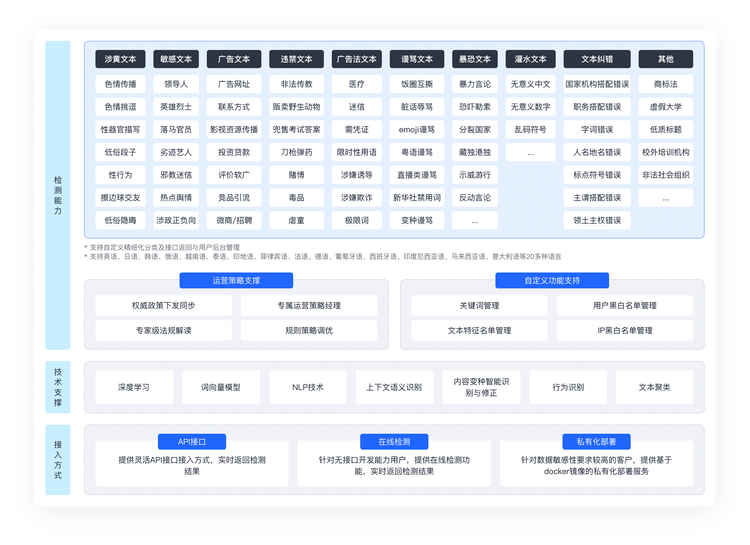Viewport: 750px width, 545px height.
Task: Select the 敏感文本 column header
Action: pos(176,59)
